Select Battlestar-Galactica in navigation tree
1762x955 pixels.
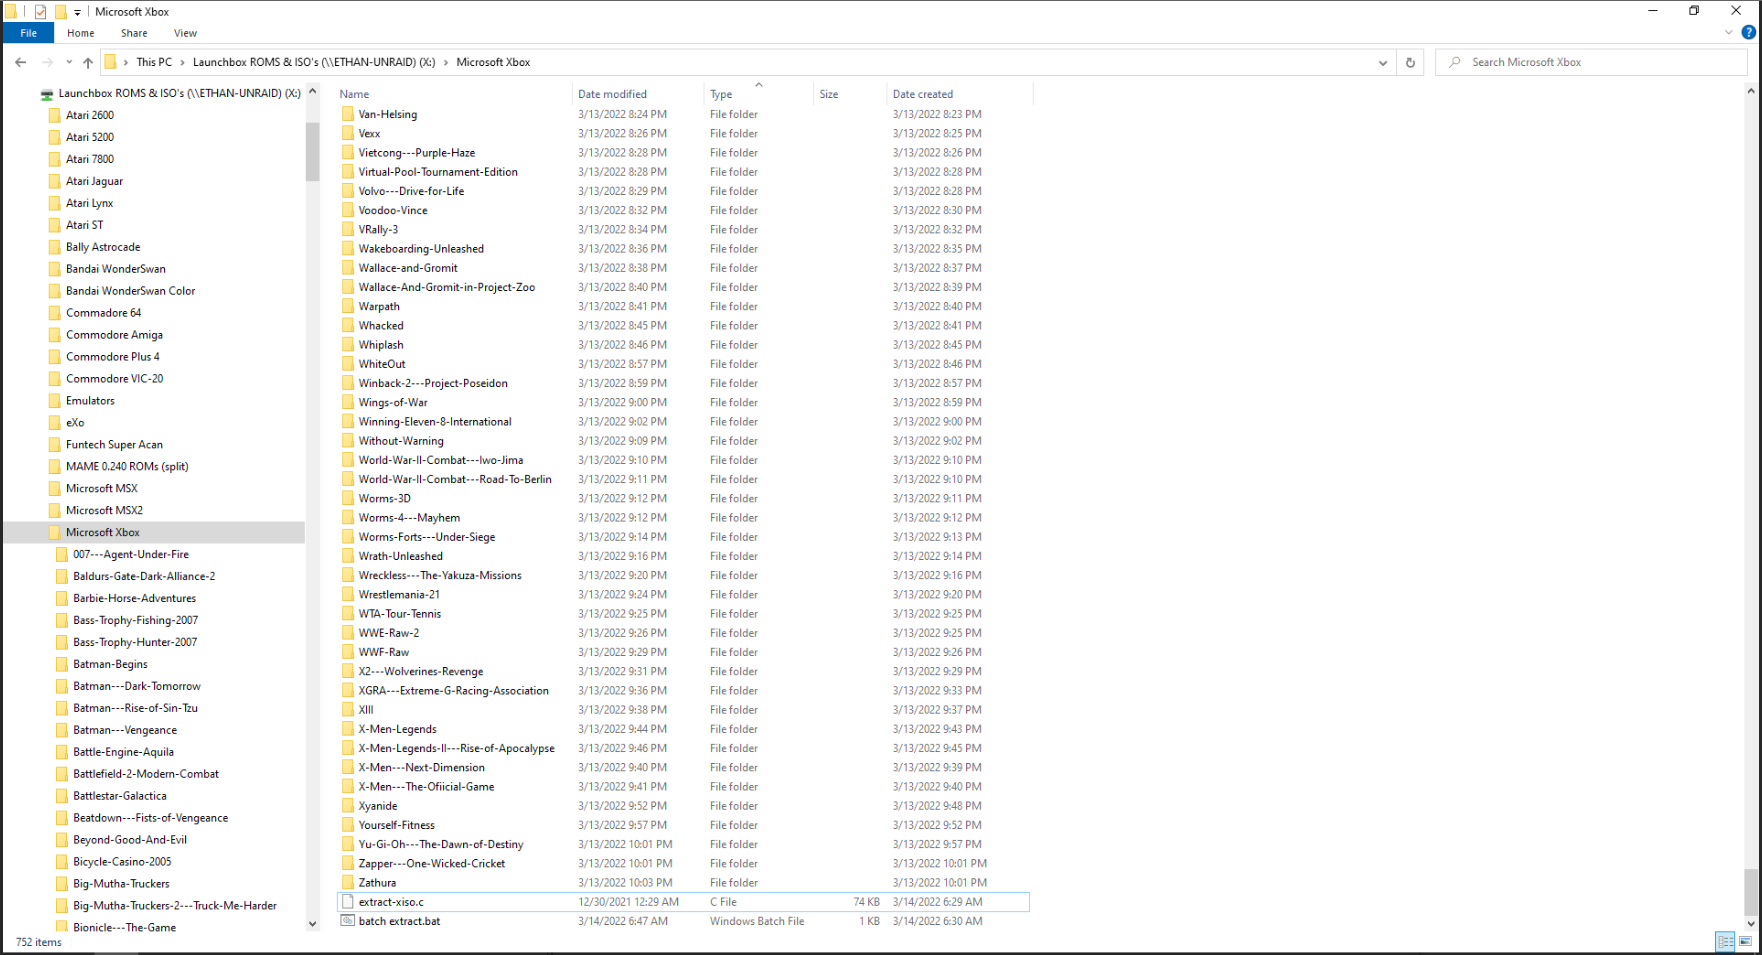[119, 797]
